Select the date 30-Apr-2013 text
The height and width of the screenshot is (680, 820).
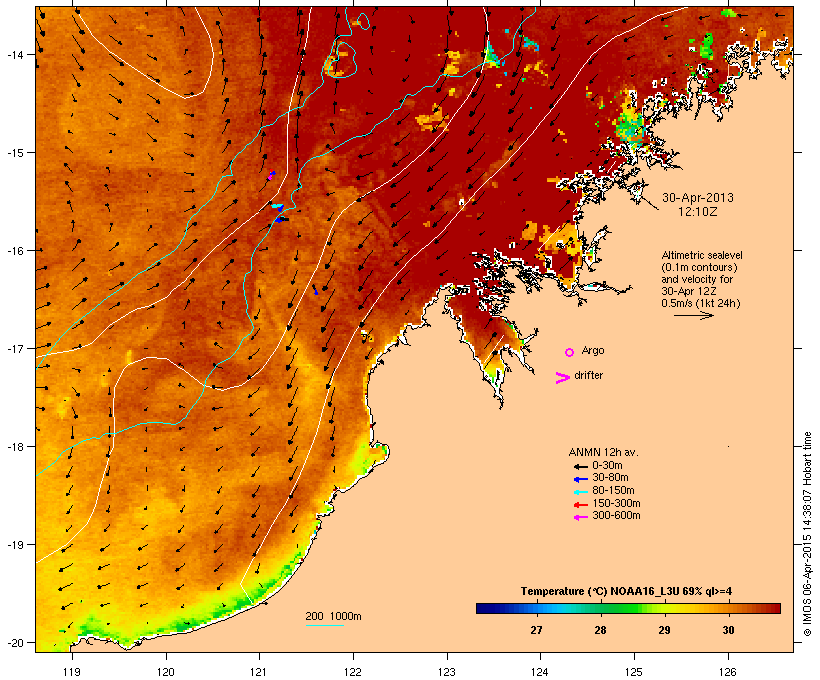coord(698,198)
